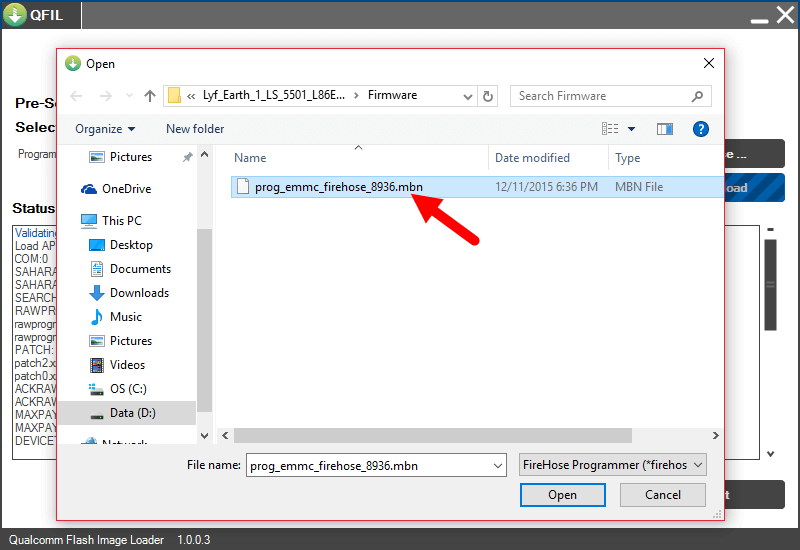
Task: Open the Downloads folder in sidebar
Action: point(139,293)
